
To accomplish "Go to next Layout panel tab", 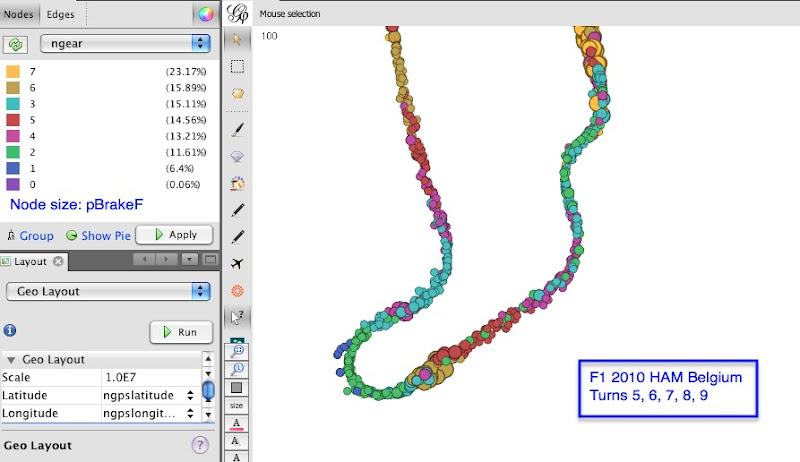I will pyautogui.click(x=166, y=260).
